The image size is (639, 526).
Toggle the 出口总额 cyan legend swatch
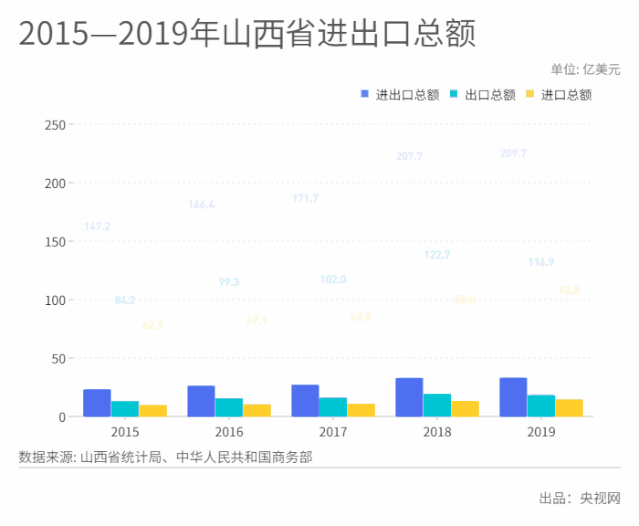point(454,94)
